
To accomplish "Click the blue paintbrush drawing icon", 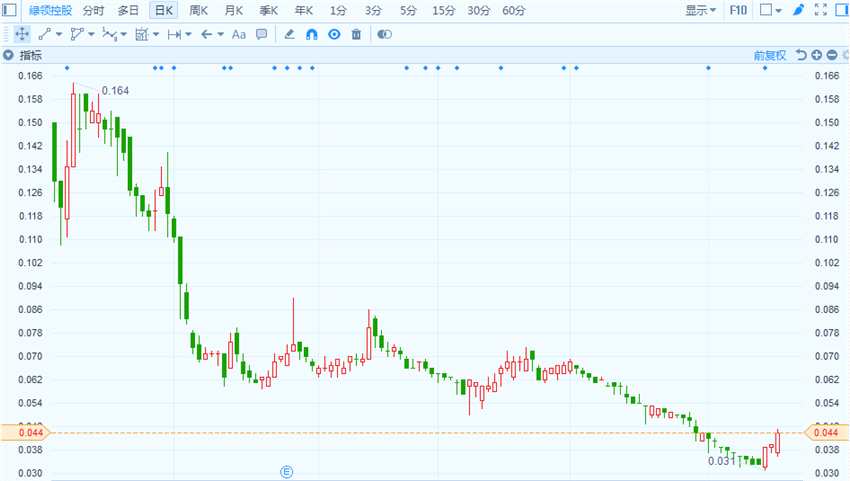I will click(799, 10).
